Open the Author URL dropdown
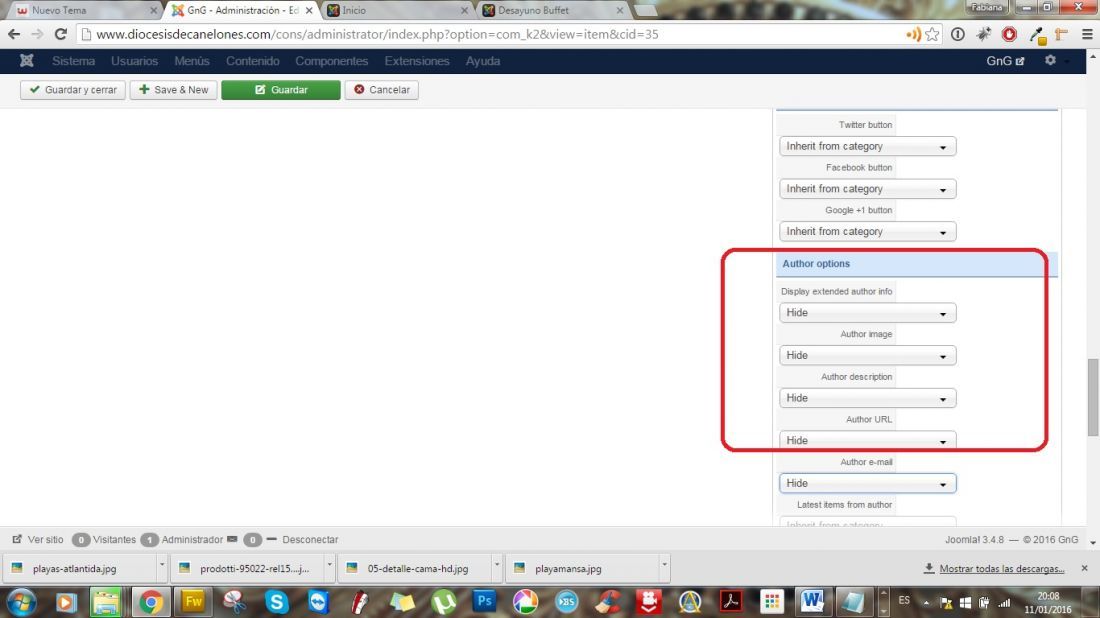 click(x=867, y=441)
